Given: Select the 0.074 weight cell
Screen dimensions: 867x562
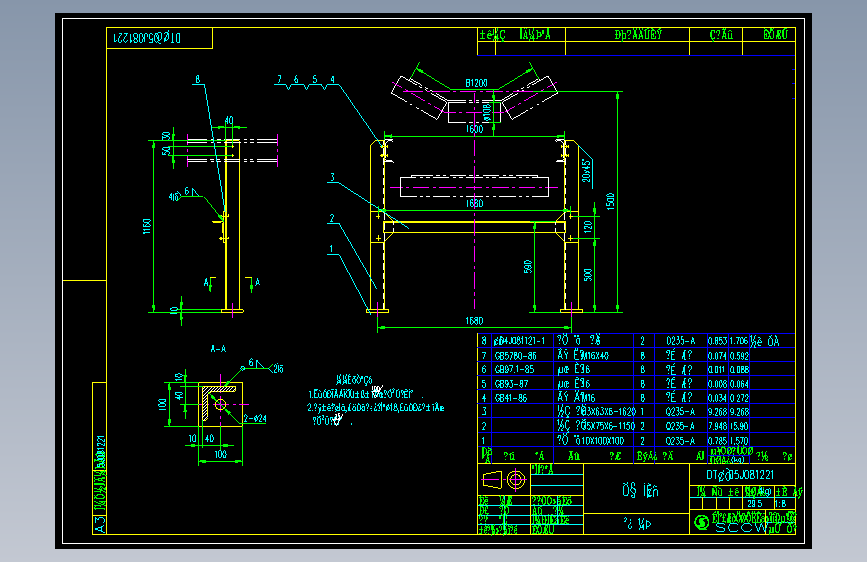Looking at the screenshot, I should (x=717, y=356).
